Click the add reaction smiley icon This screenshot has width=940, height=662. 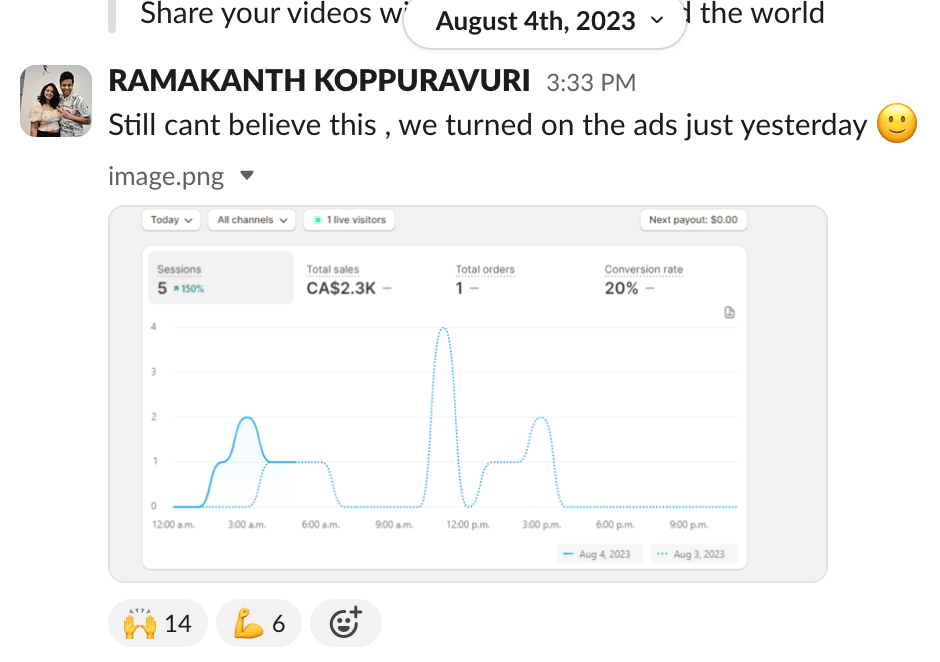pos(345,624)
